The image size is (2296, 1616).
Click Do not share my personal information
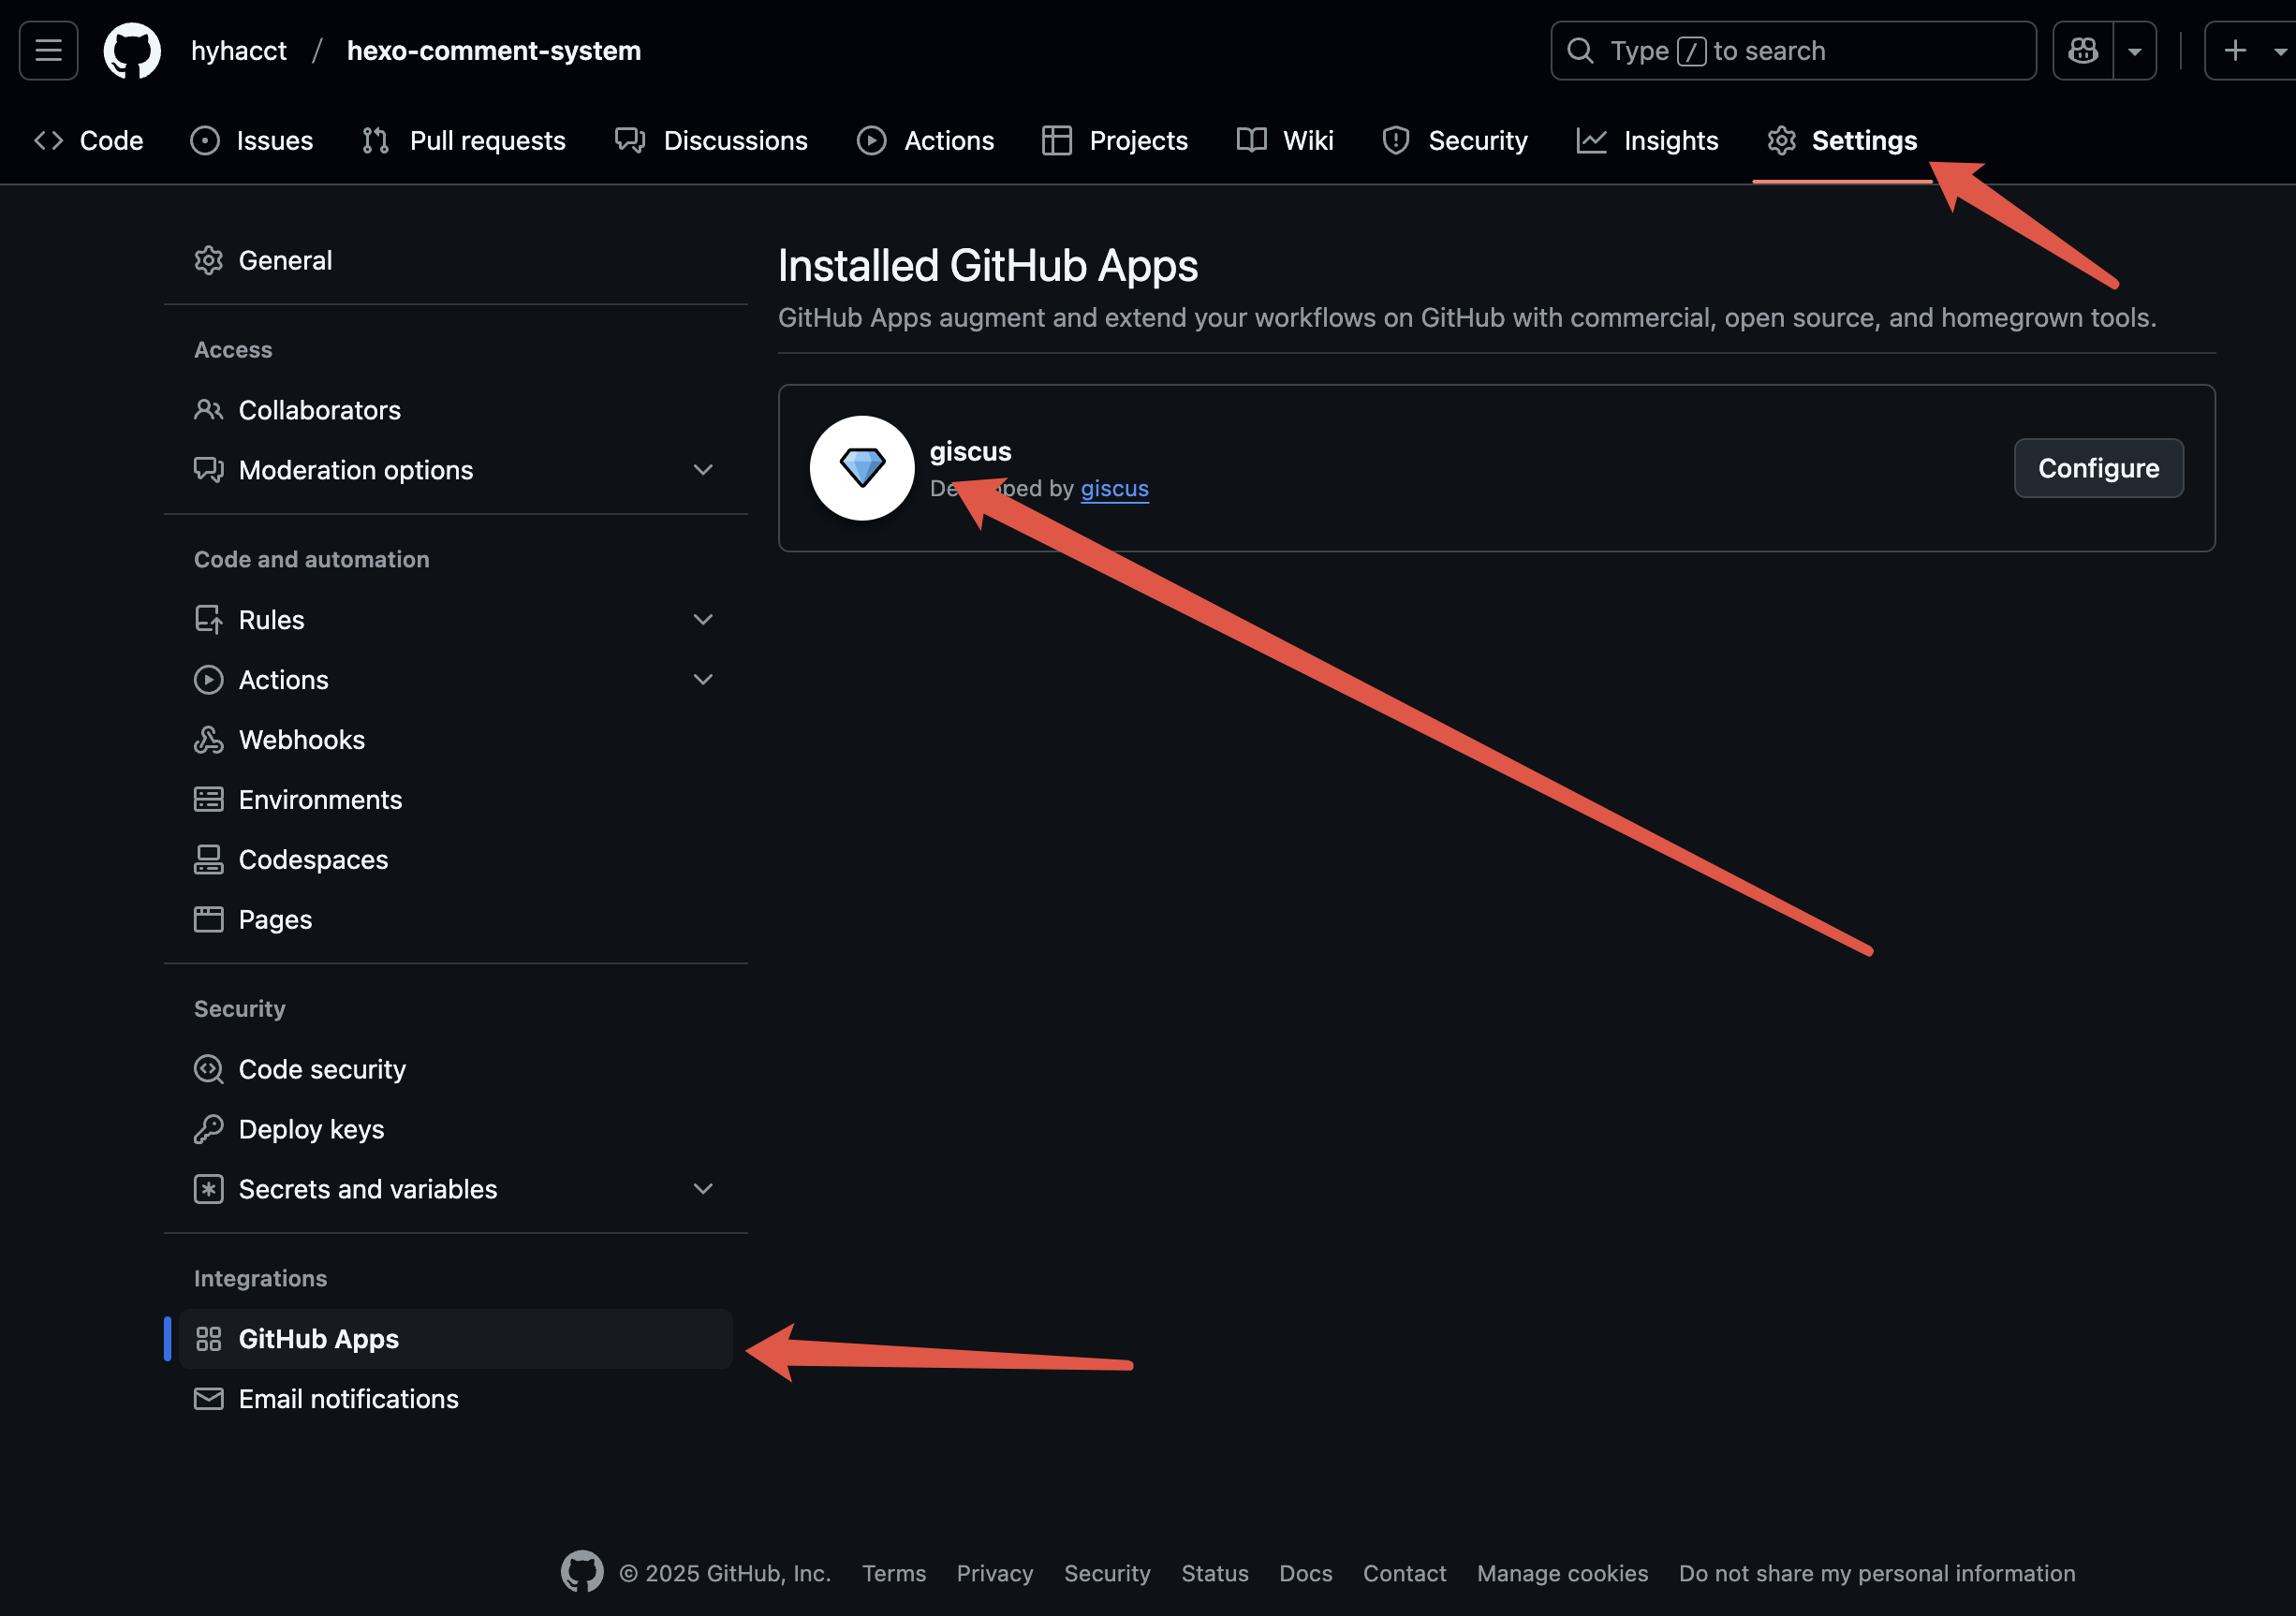[1877, 1573]
